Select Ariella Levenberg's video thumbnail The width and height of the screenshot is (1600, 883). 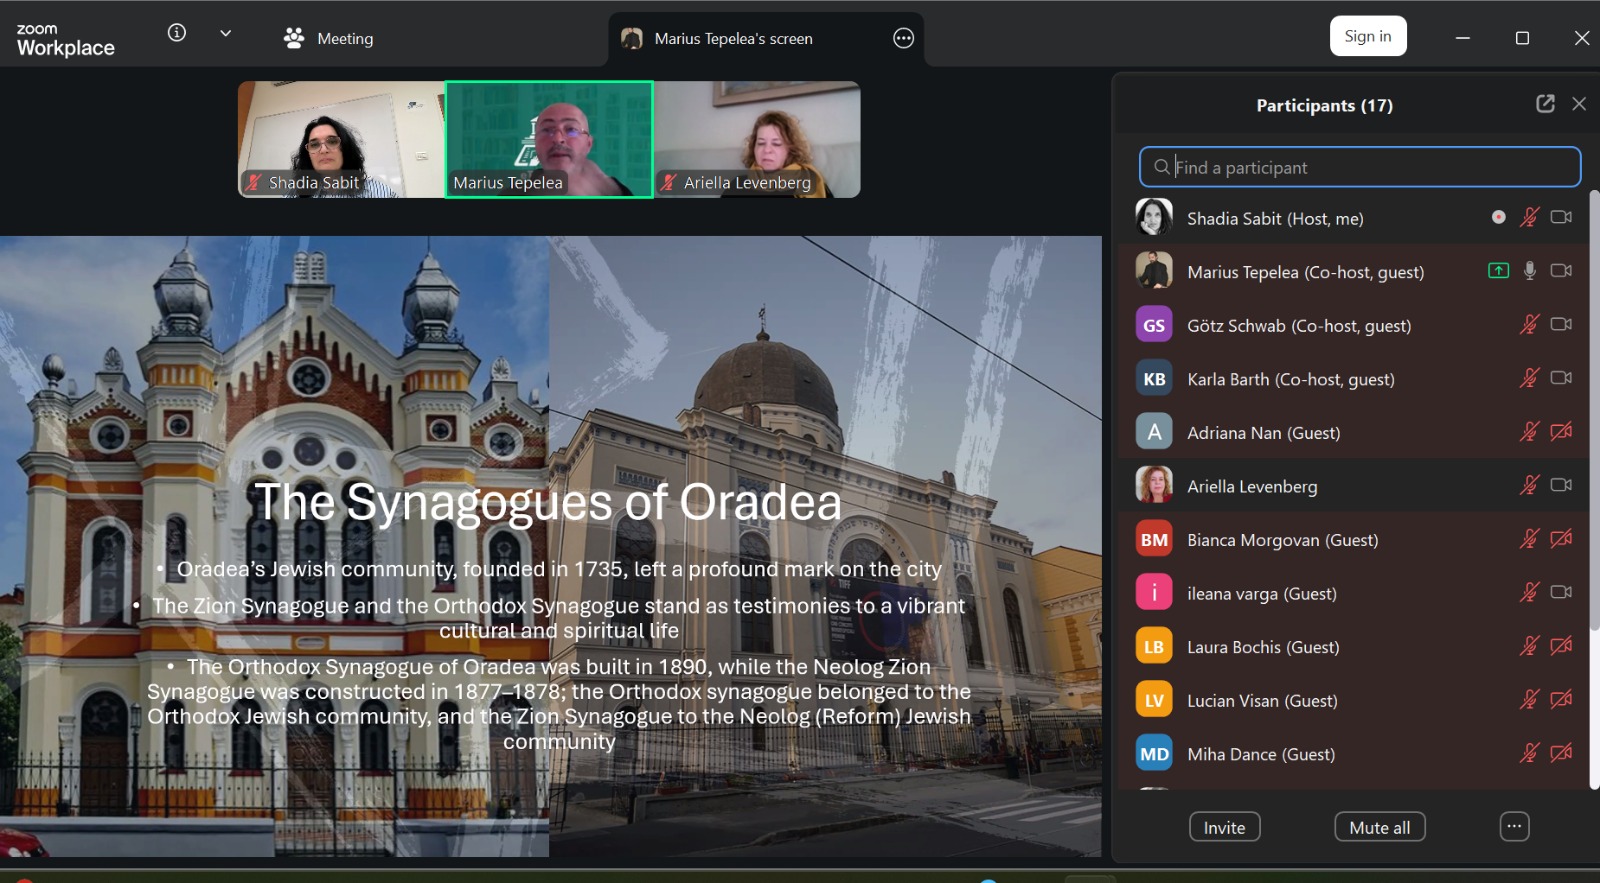click(x=757, y=140)
